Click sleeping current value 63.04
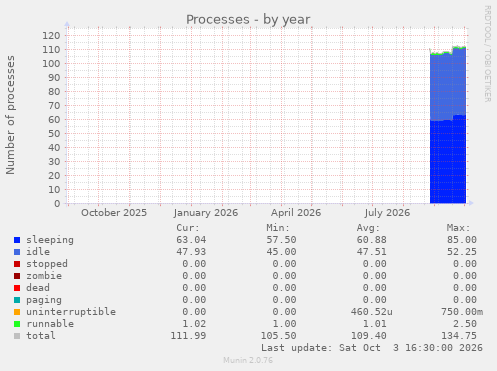Viewport: 497px width, 371px height. coord(191,240)
